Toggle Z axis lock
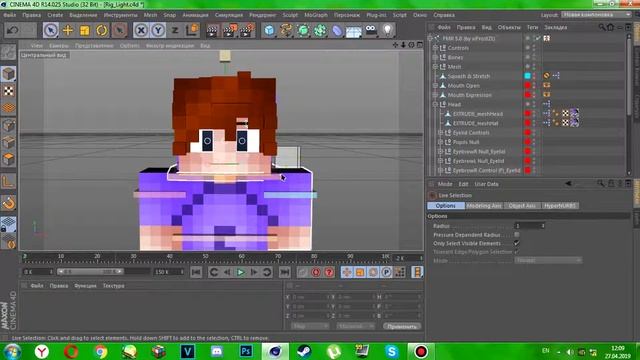The height and width of the screenshot is (360, 640). [175, 30]
